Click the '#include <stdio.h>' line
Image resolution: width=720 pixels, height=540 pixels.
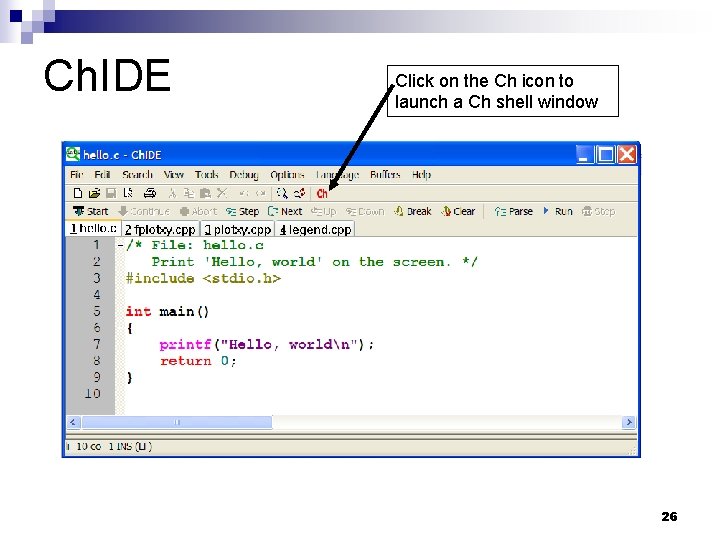point(203,279)
